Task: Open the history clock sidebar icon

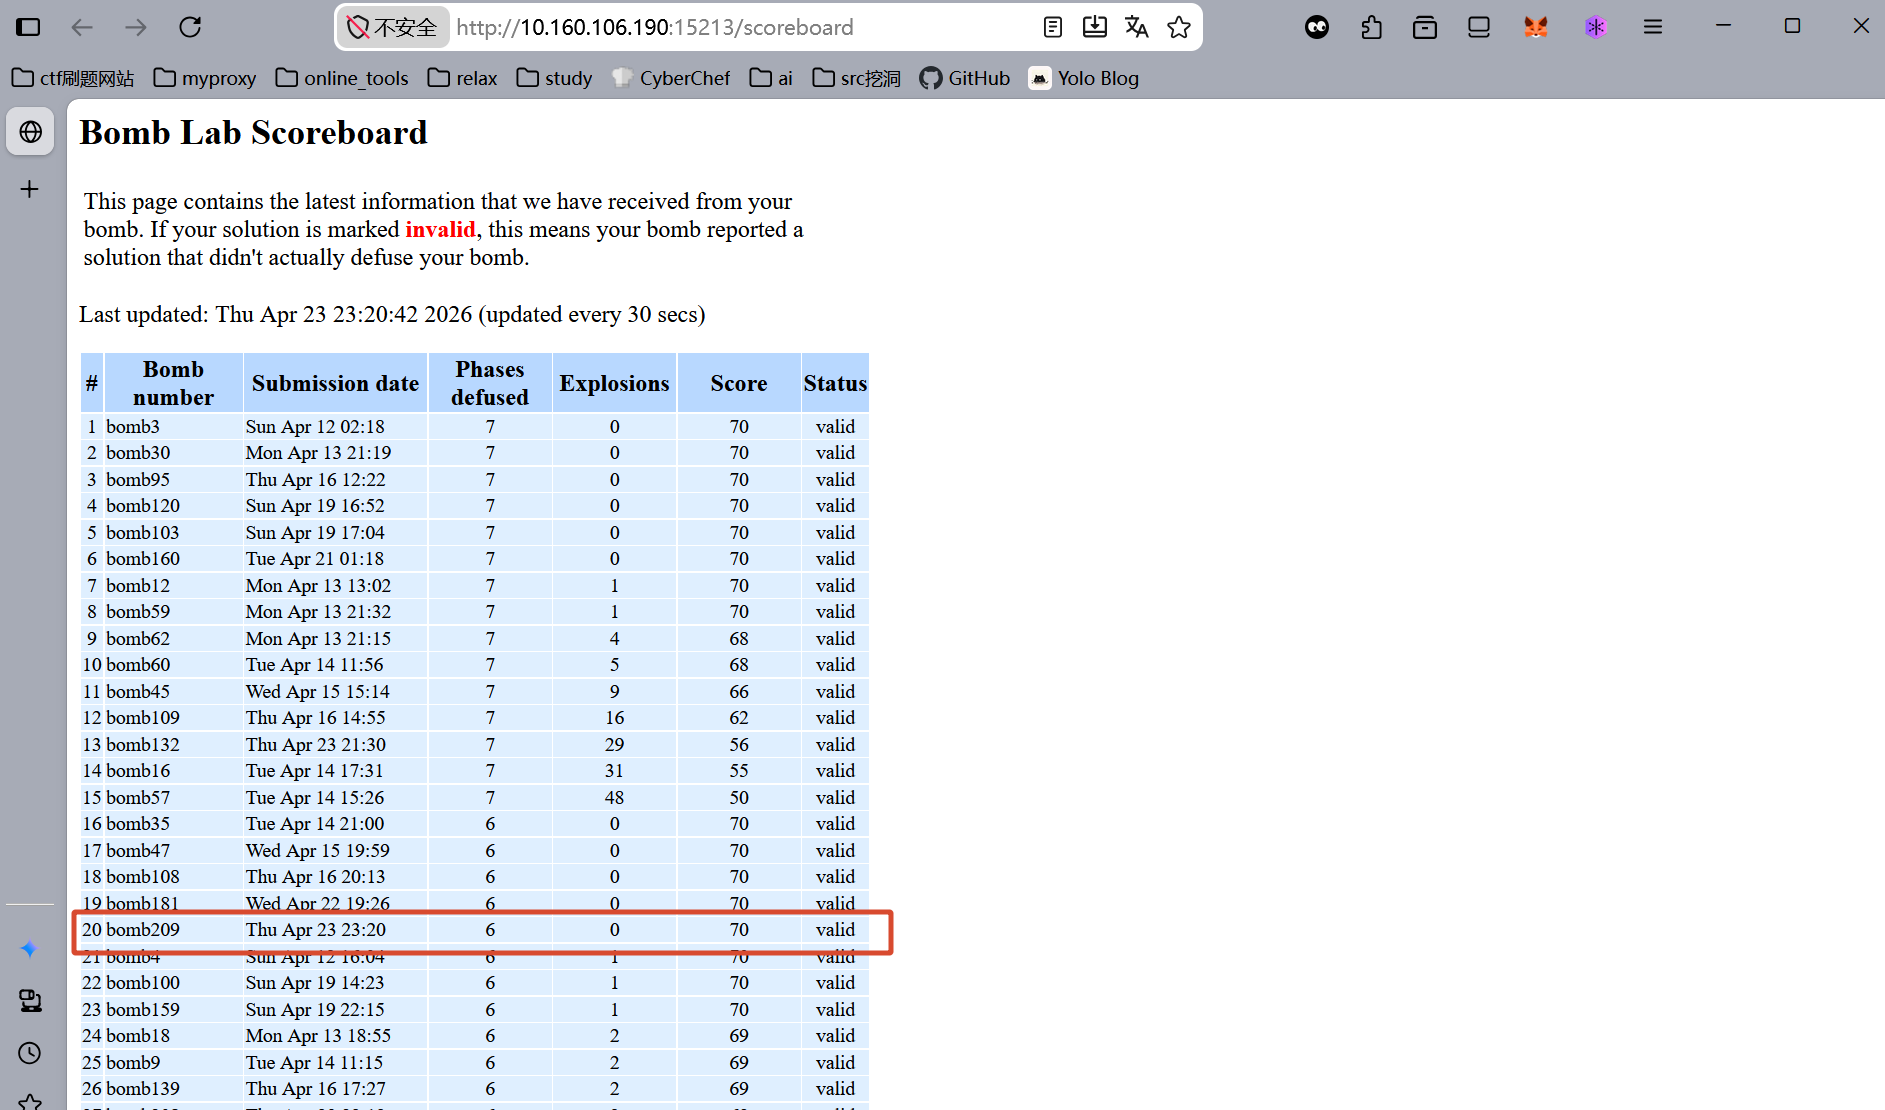Action: coord(30,1052)
